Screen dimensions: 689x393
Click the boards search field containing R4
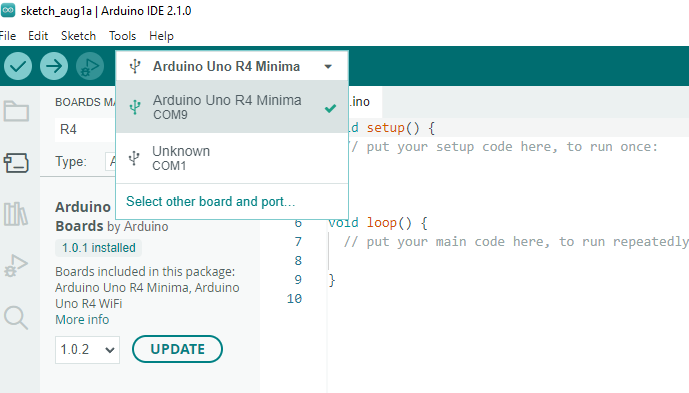tap(85, 130)
